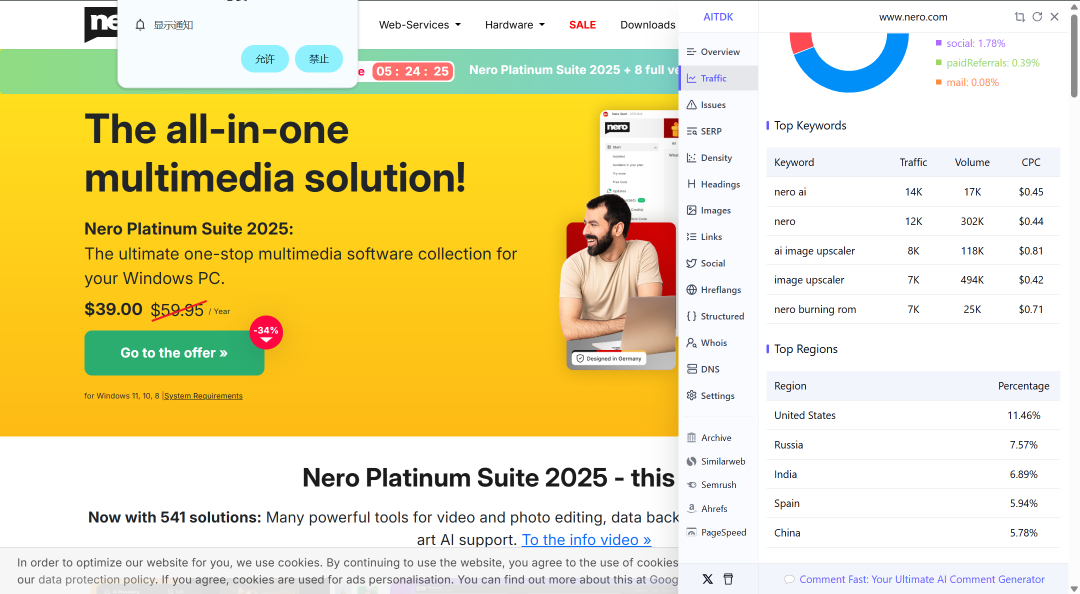Open the SALE menu item

coord(582,25)
